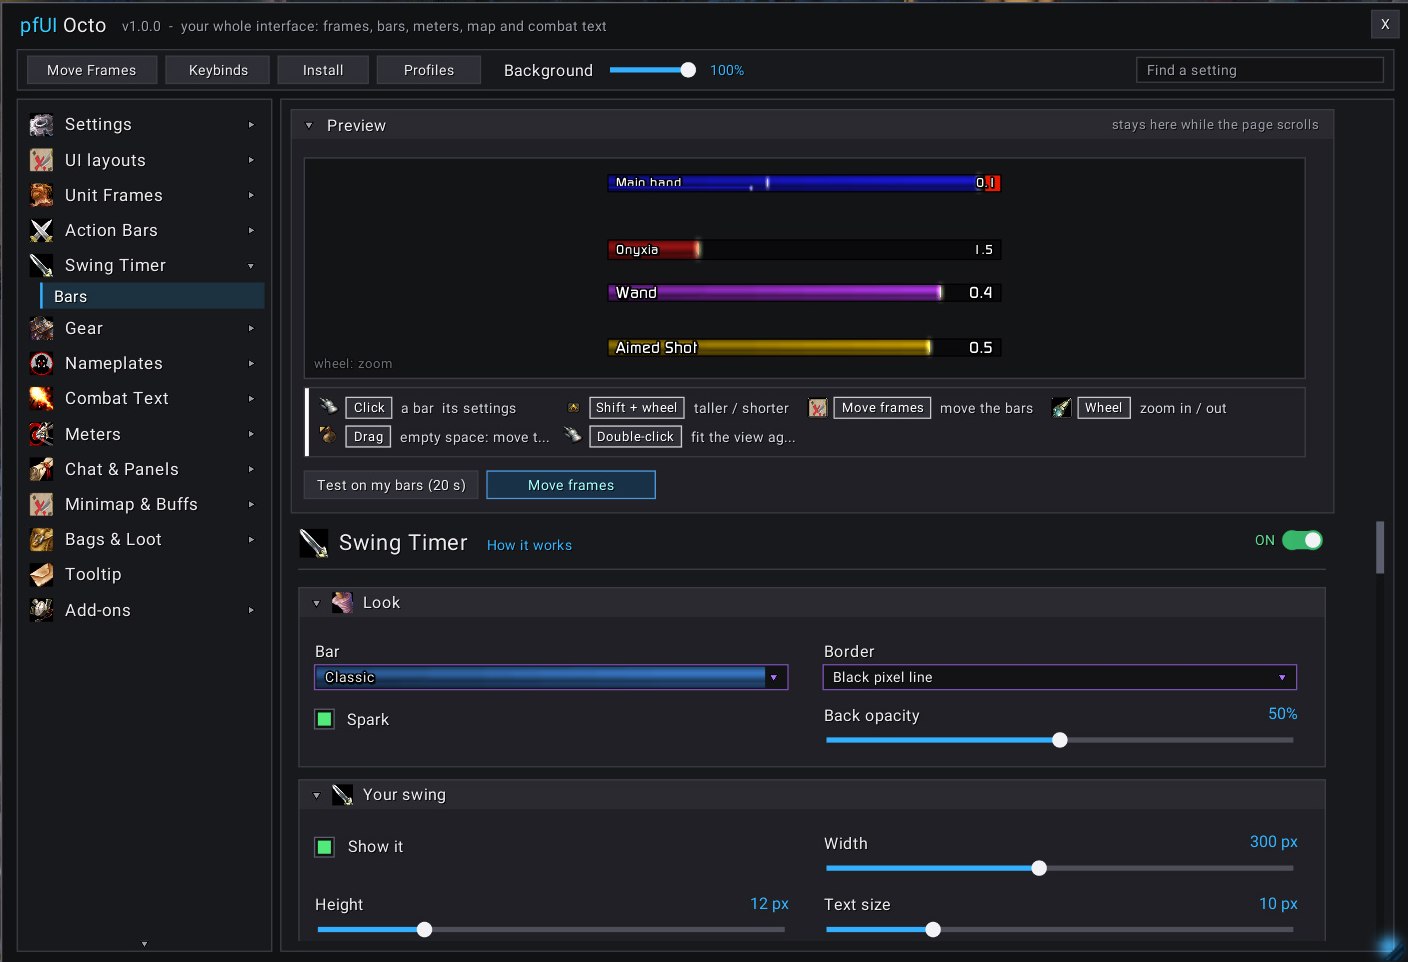The image size is (1408, 962).
Task: Click the Width slider handle
Action: pos(1039,868)
